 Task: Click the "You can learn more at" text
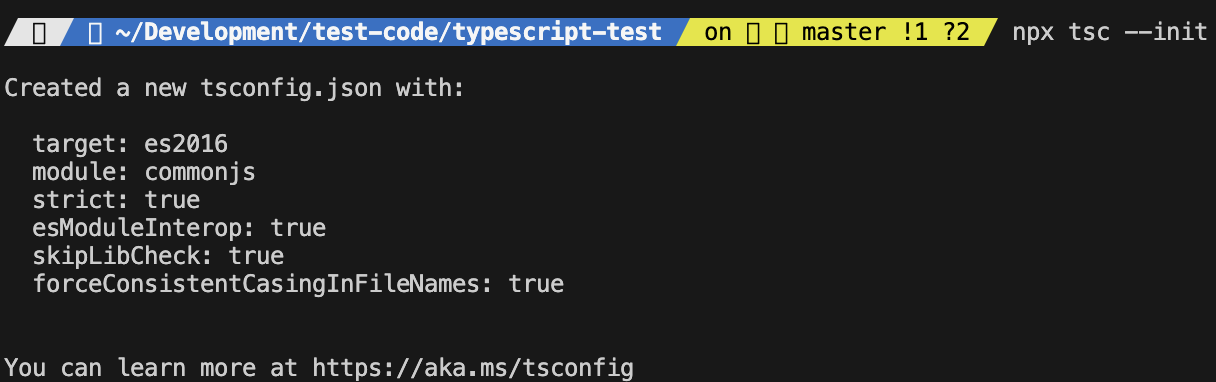pos(152,368)
